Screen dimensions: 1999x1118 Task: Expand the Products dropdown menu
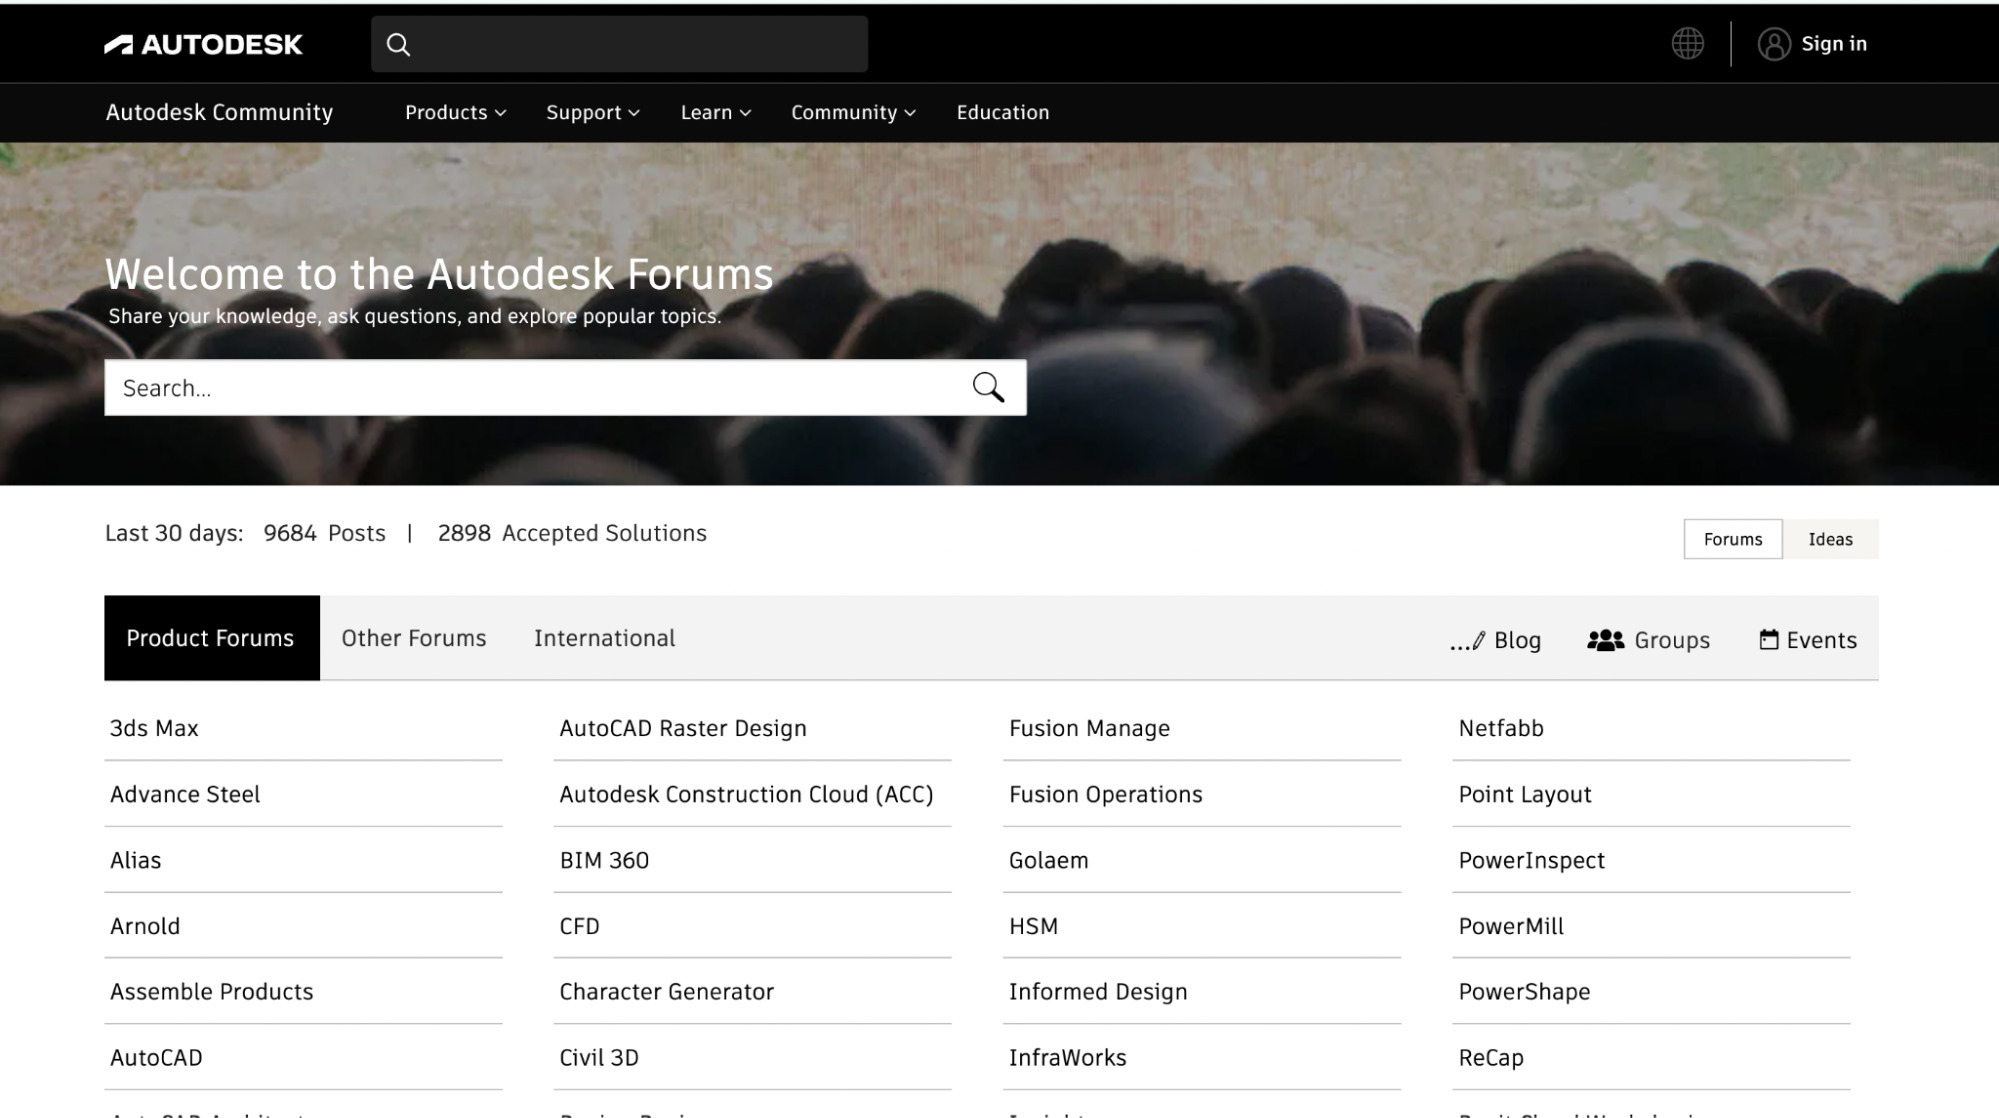455,112
